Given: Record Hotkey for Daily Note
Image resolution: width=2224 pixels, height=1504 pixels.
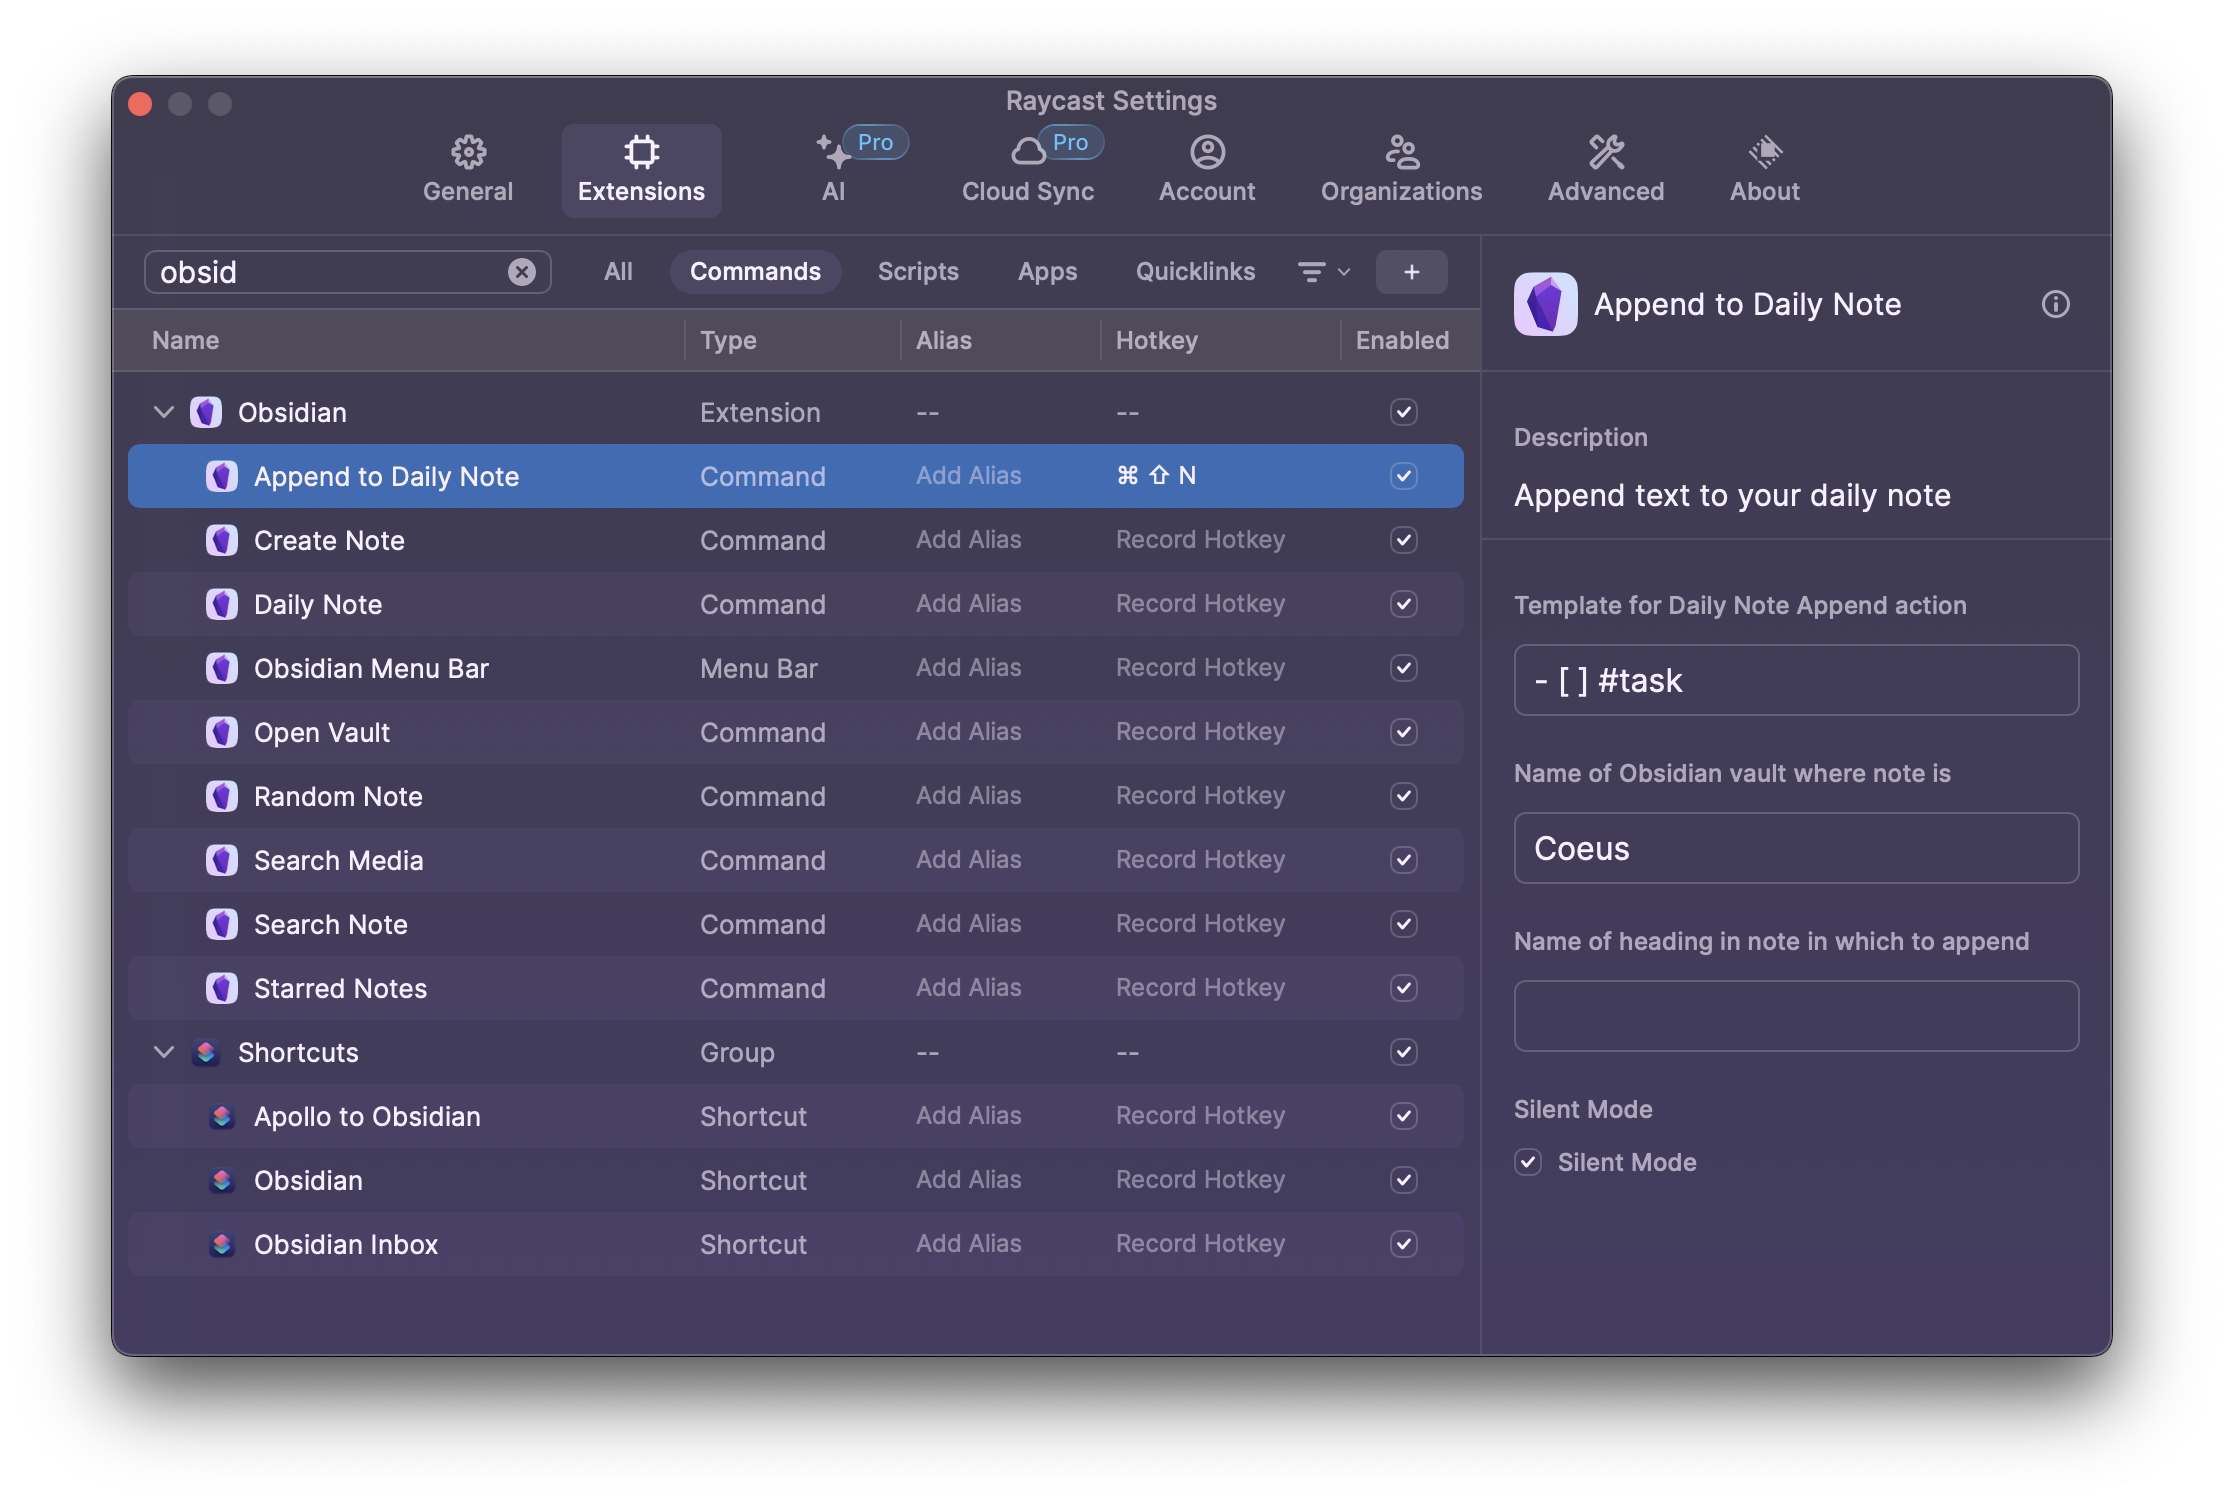Looking at the screenshot, I should [1200, 604].
